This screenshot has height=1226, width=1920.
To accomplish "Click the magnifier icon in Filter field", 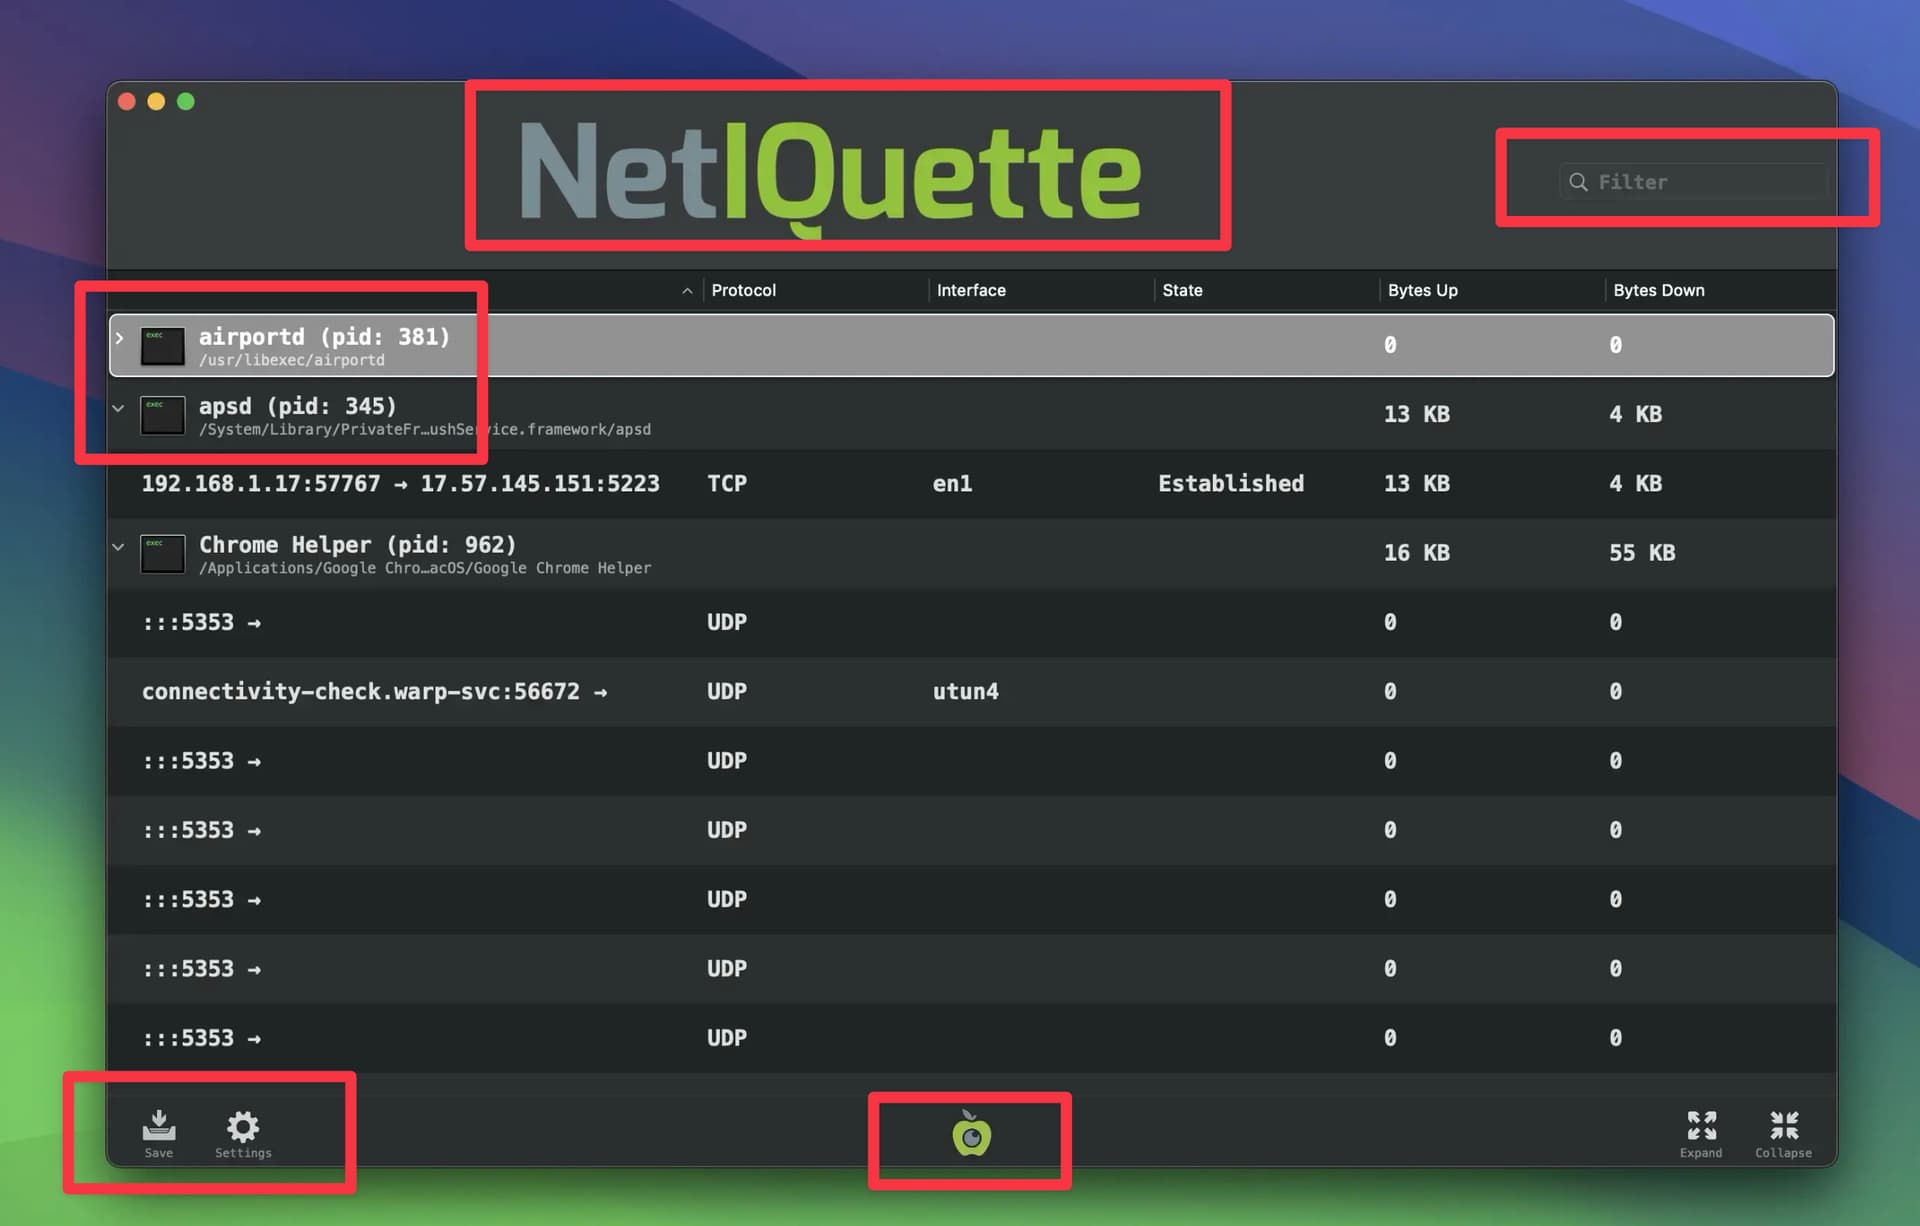I will pos(1578,182).
